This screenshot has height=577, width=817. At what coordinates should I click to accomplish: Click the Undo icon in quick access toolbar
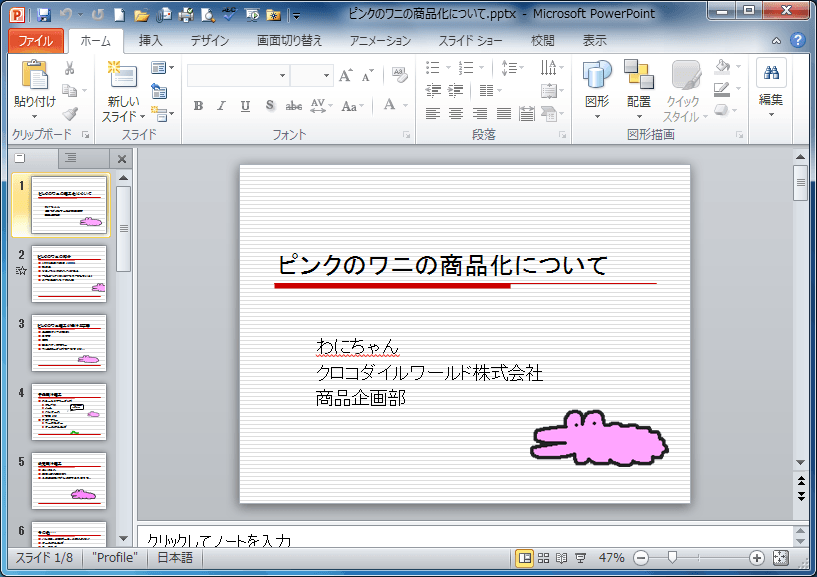(x=66, y=15)
